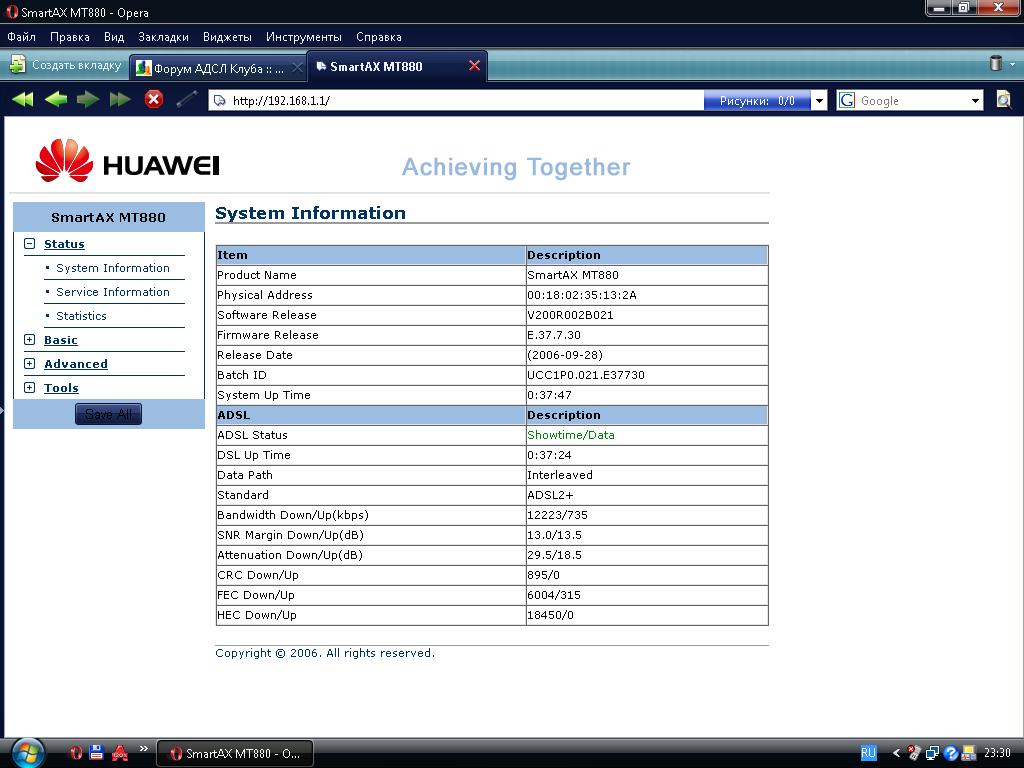Click the 13.0/13.5 SNR margin value
Viewport: 1024px width, 768px height.
pyautogui.click(x=554, y=535)
